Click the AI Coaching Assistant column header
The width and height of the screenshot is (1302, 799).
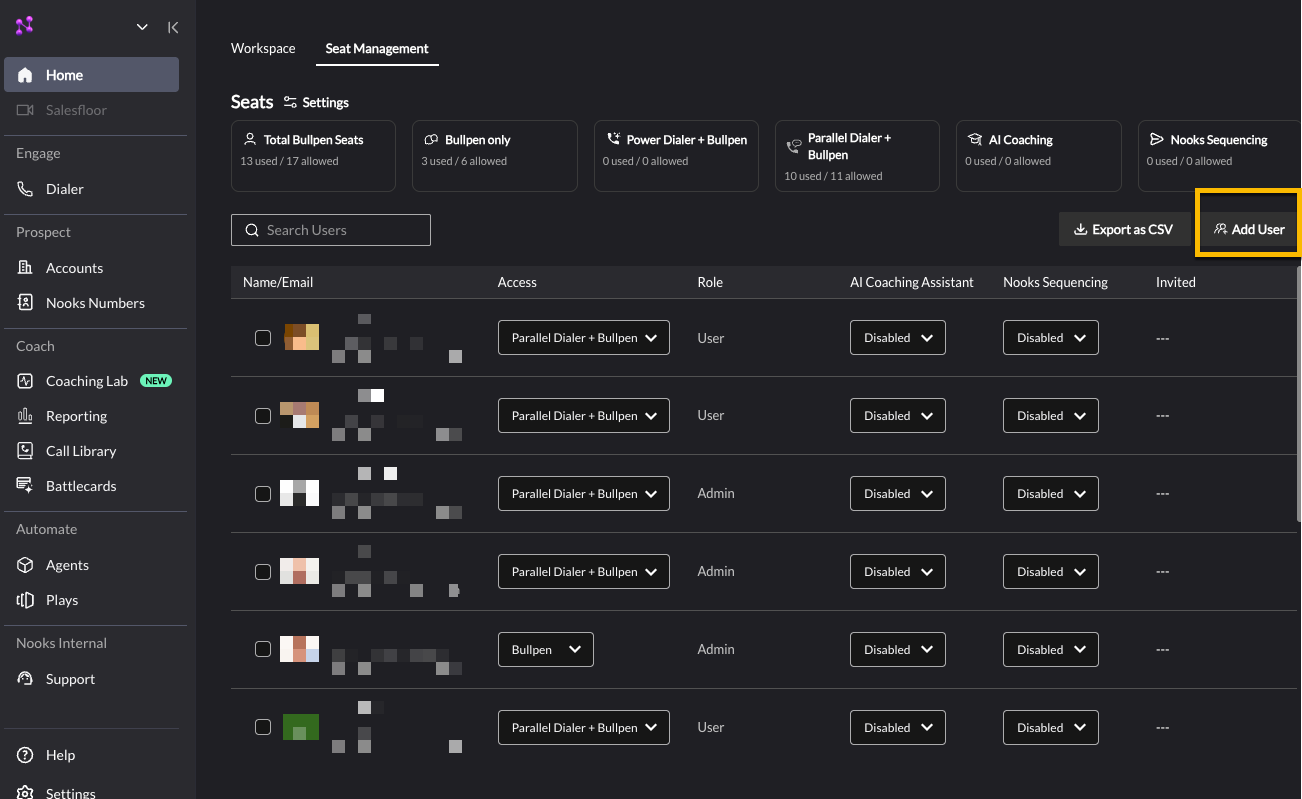click(912, 282)
